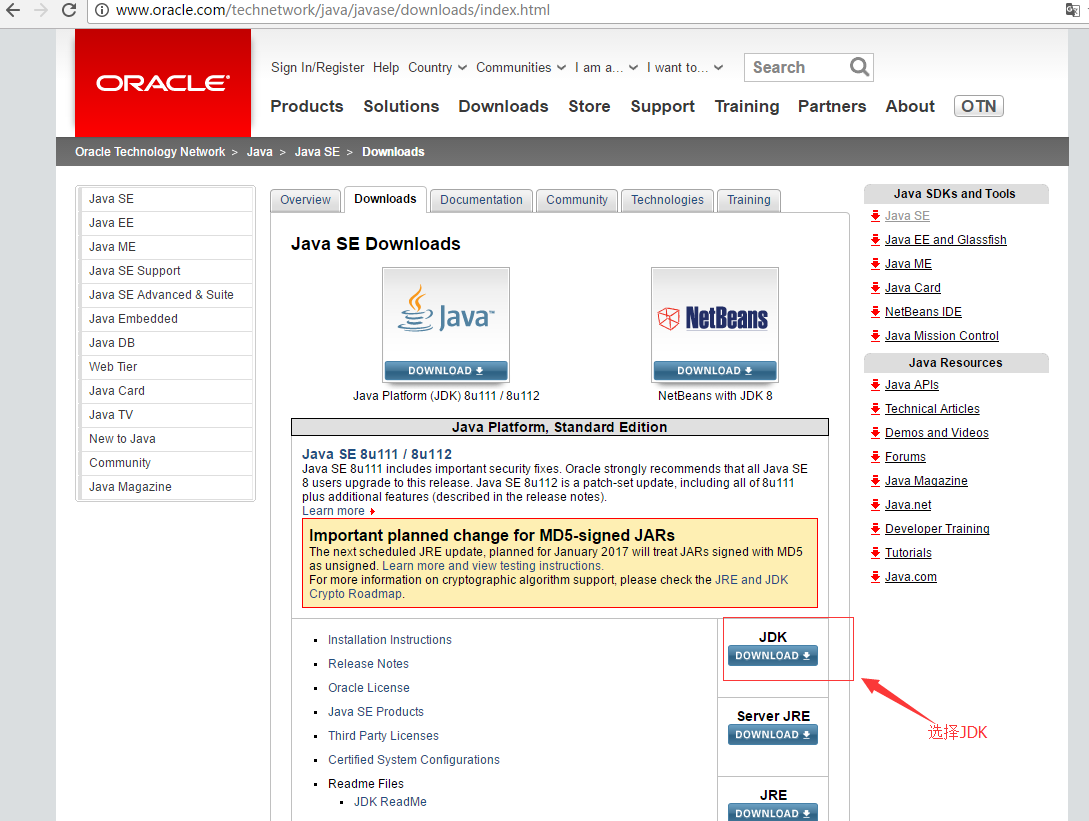
Task: Open the Store menu
Action: click(590, 106)
